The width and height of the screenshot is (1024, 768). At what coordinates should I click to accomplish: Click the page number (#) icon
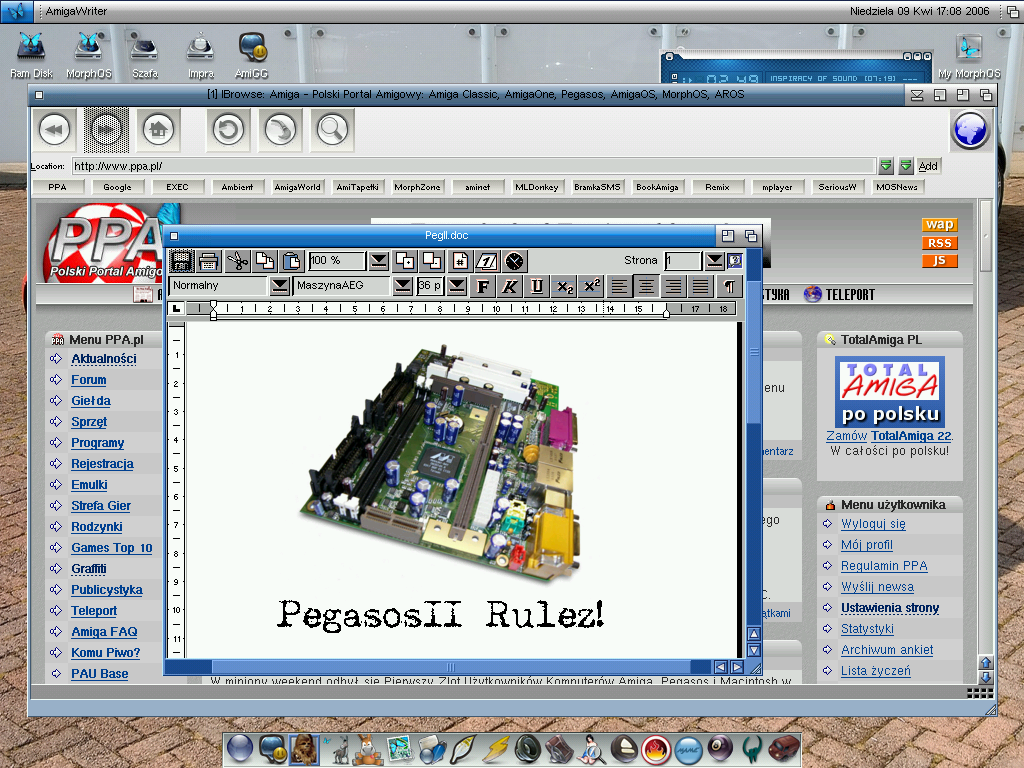click(460, 261)
